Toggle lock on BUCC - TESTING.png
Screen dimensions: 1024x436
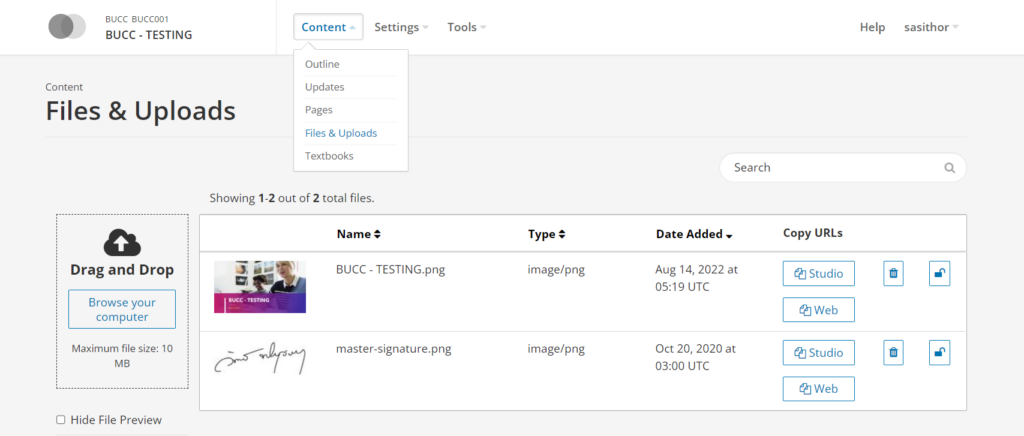tap(939, 273)
